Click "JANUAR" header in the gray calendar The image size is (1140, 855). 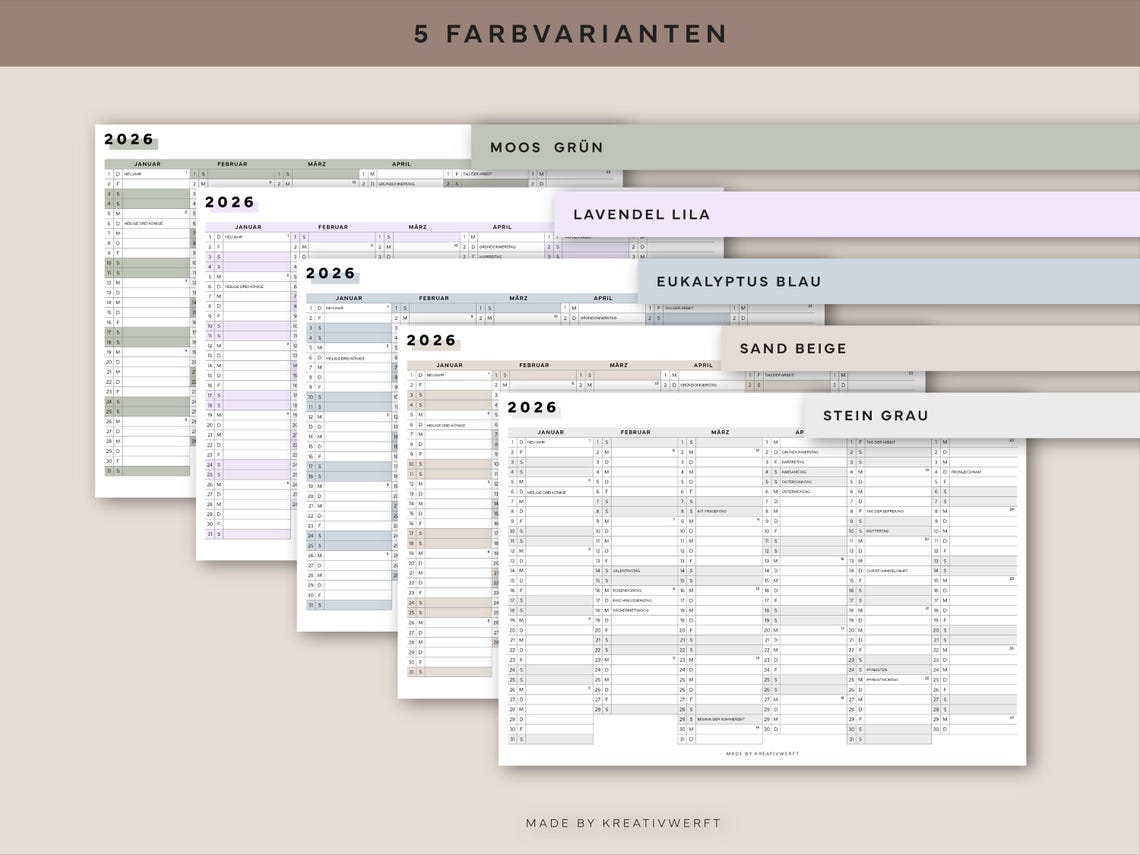pyautogui.click(x=550, y=432)
